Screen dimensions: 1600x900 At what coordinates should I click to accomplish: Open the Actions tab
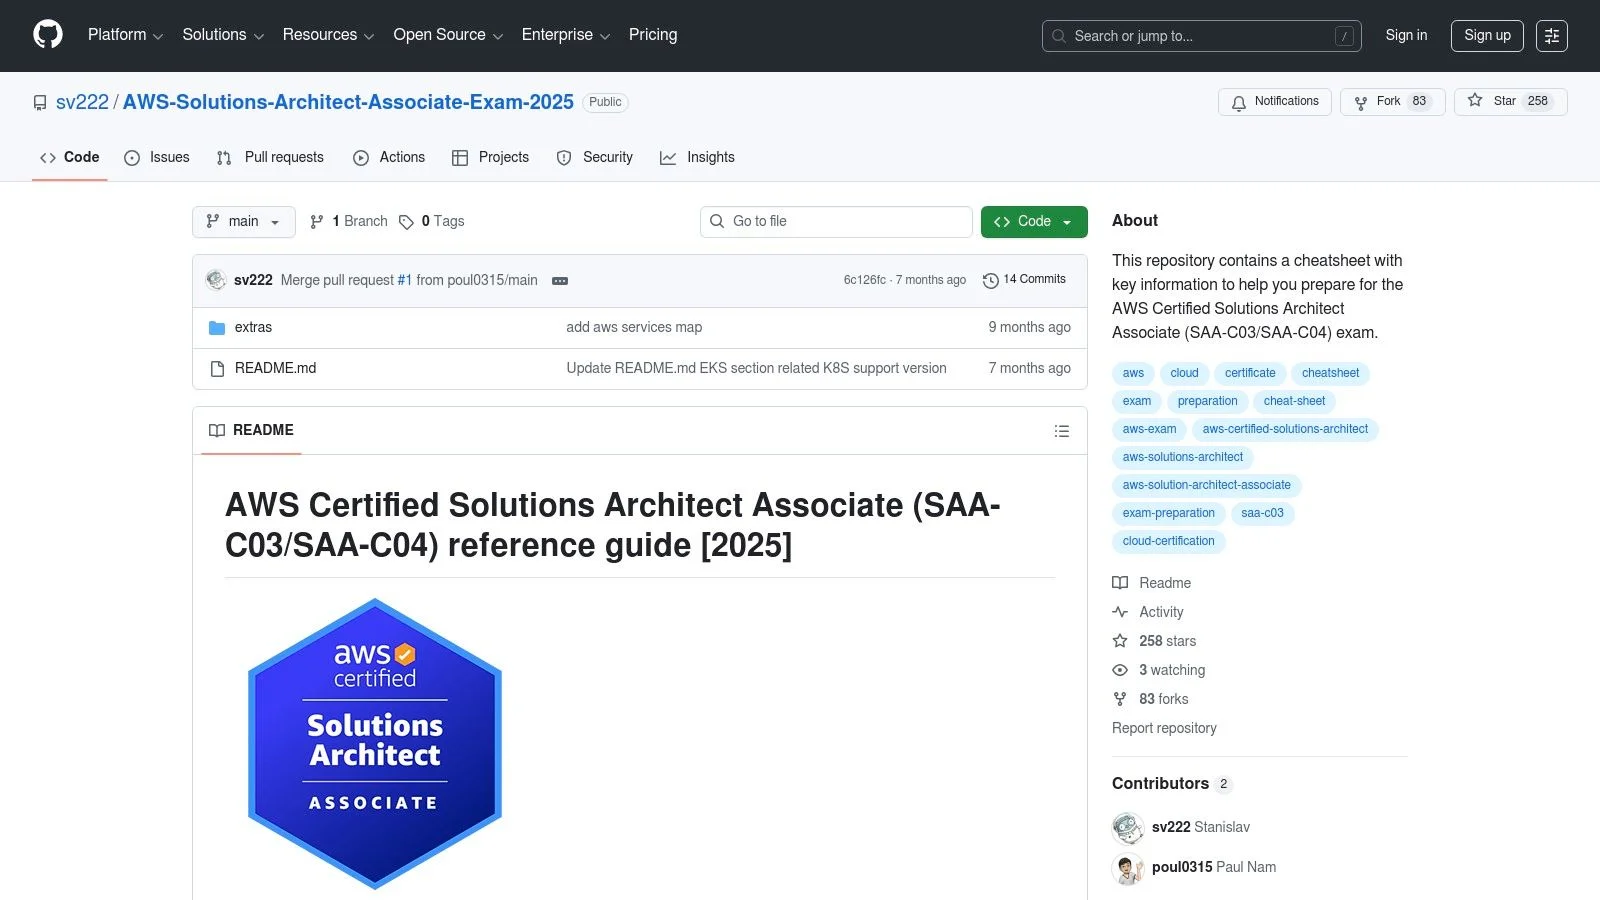[389, 158]
